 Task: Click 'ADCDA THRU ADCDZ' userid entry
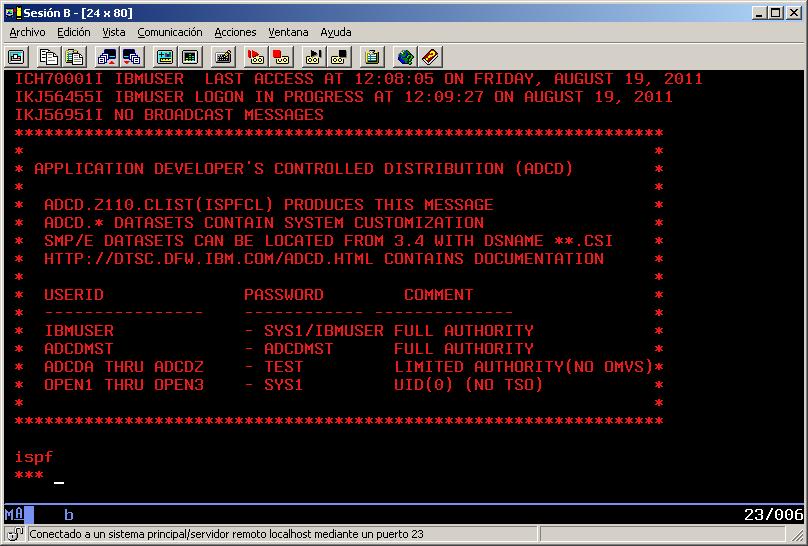(124, 367)
